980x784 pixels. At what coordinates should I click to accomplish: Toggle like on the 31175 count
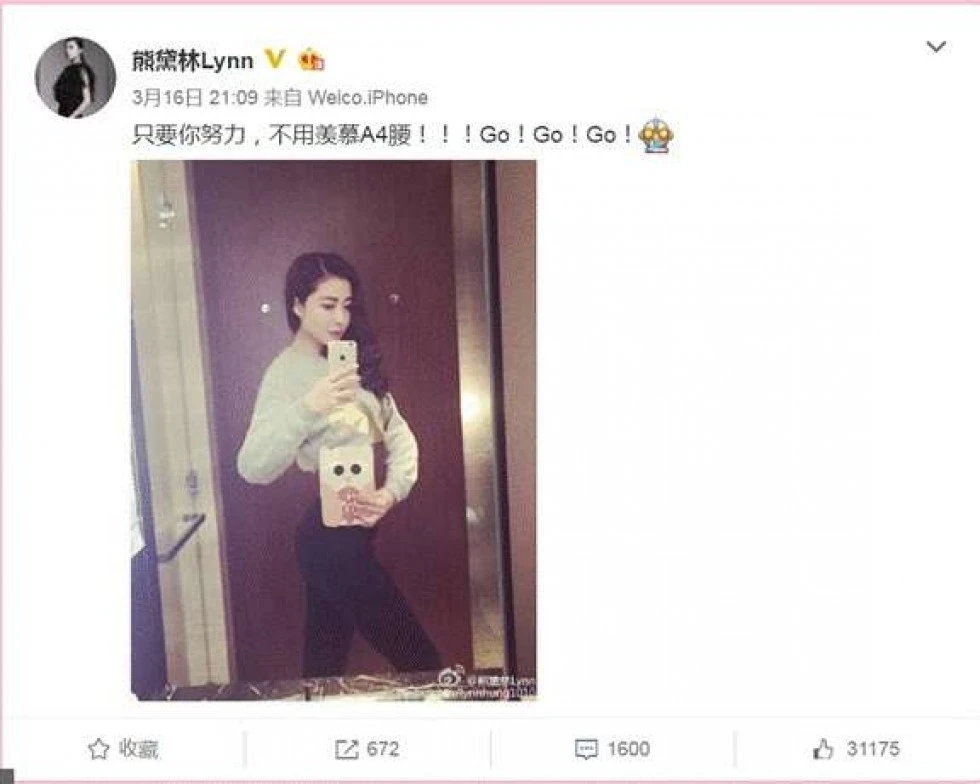tap(856, 748)
